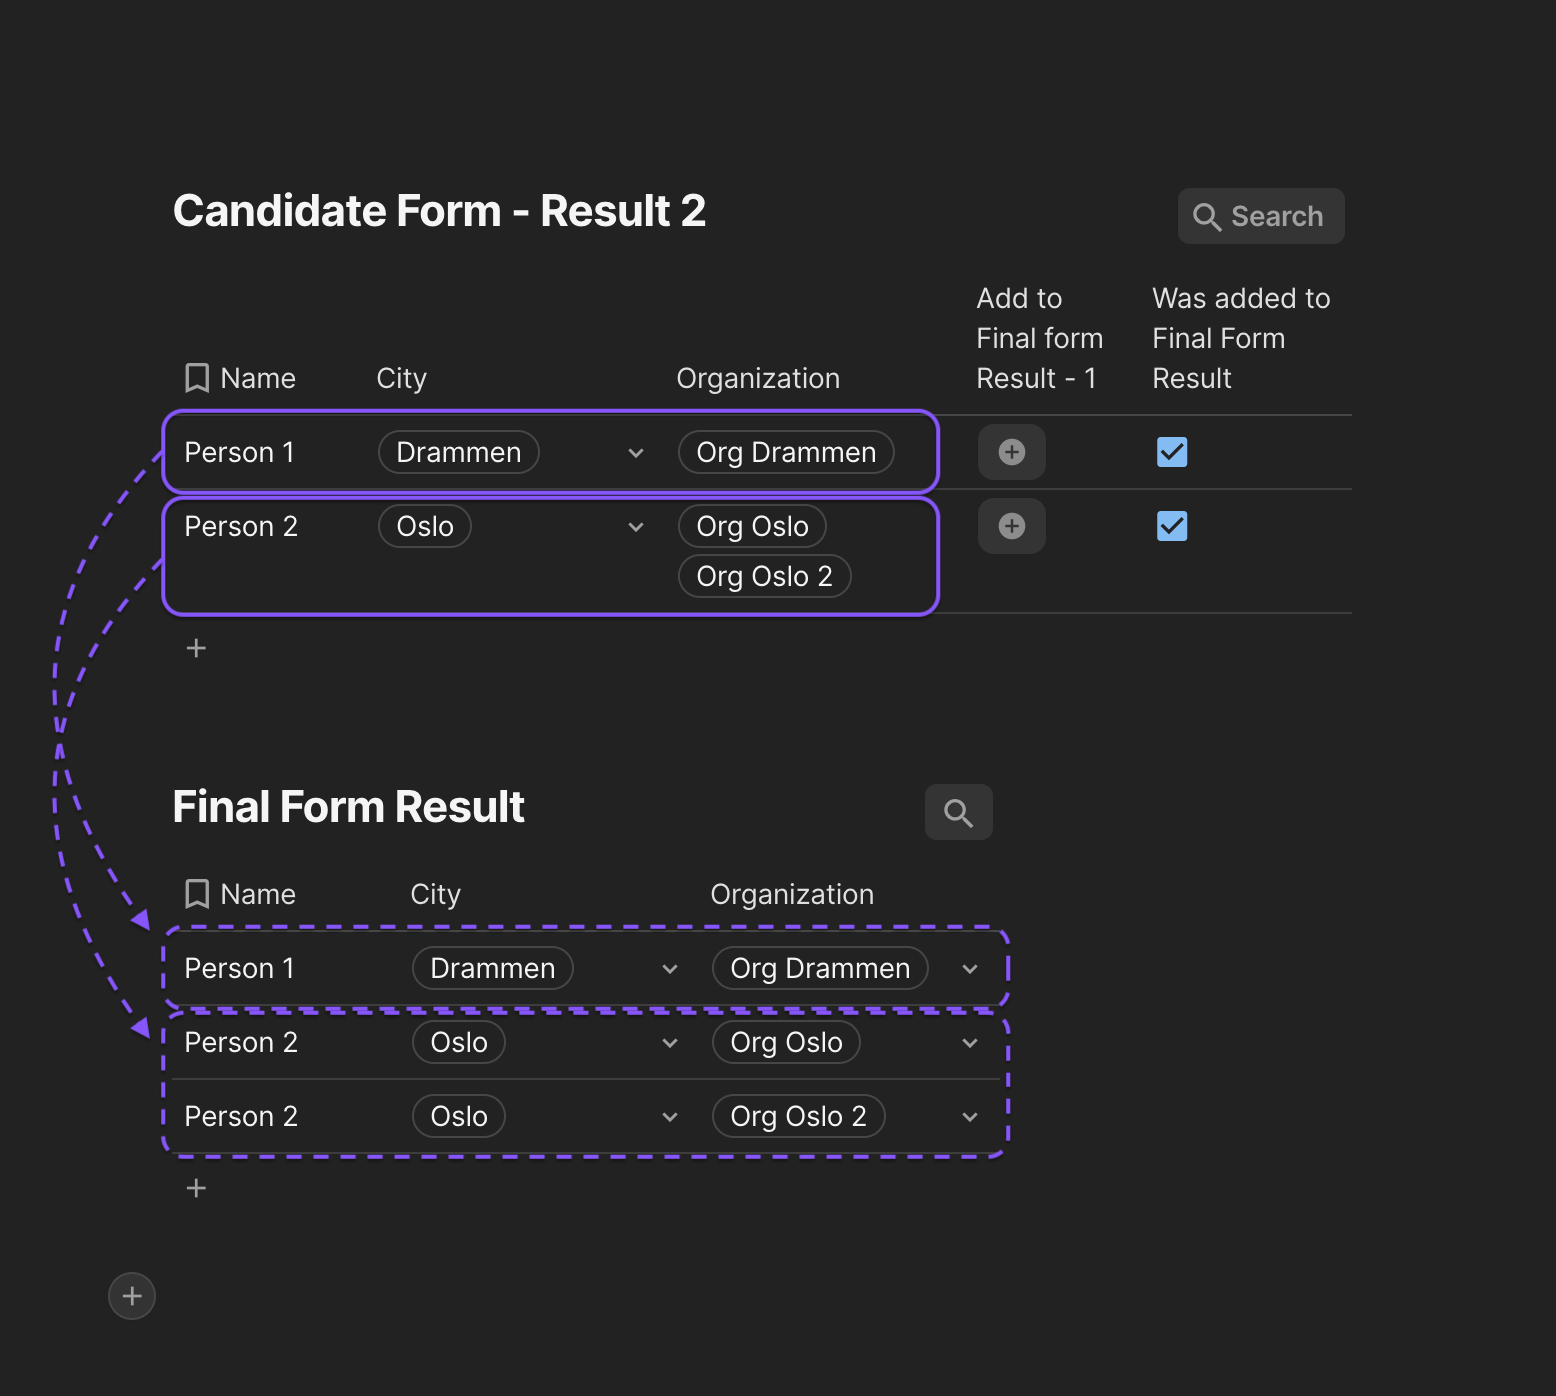Click the Search button in Candidate Form

pos(1260,216)
